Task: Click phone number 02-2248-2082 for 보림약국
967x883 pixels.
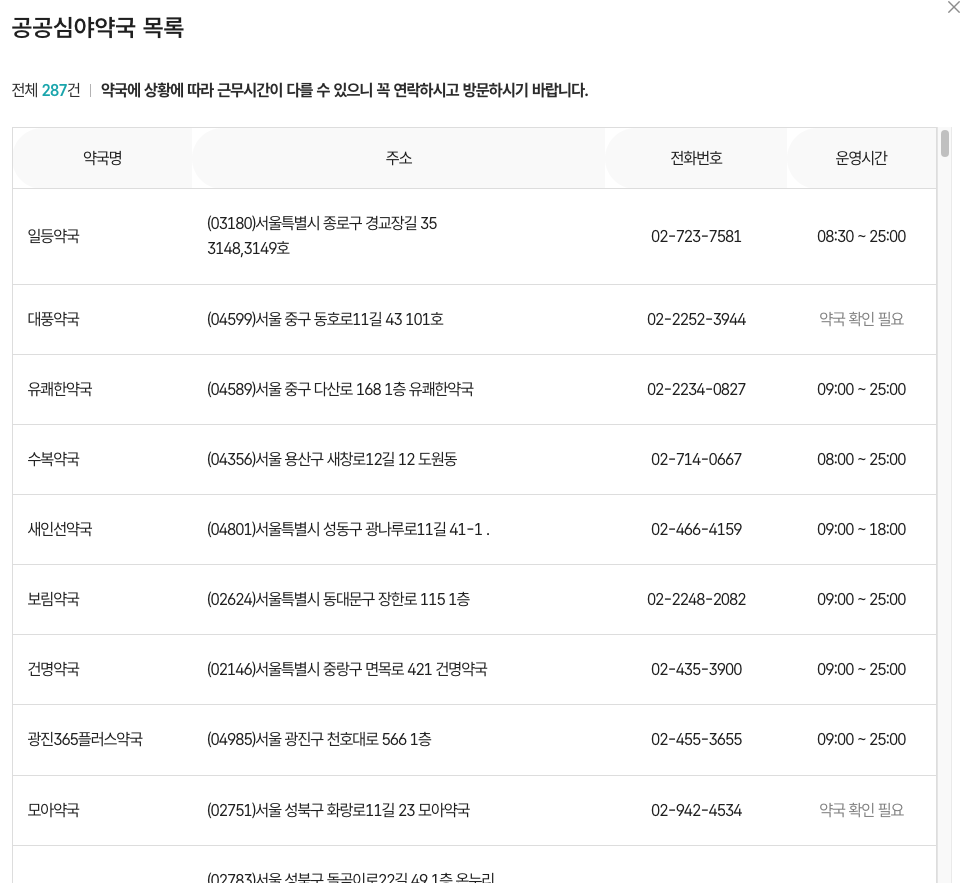Action: [x=696, y=600]
